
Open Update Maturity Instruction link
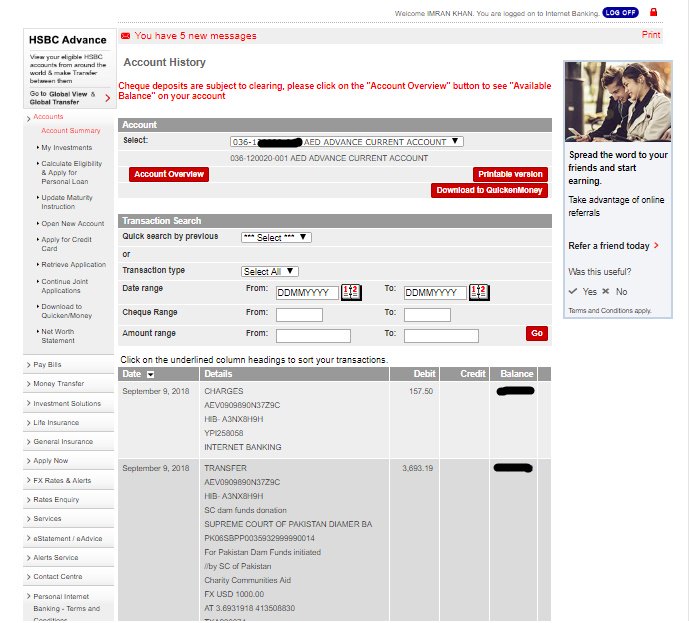tap(67, 202)
